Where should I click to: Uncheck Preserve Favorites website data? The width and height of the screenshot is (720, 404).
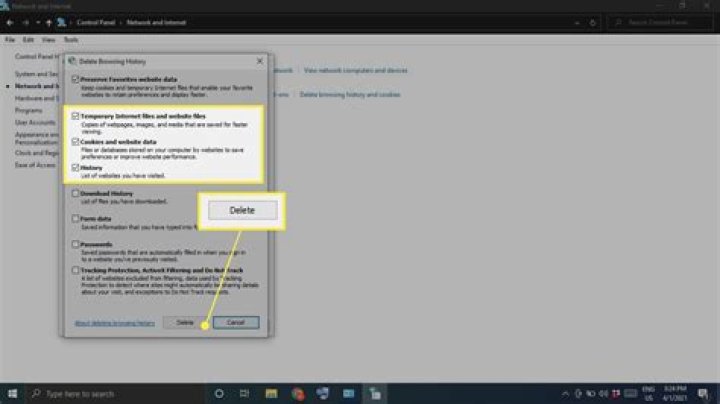tap(75, 79)
